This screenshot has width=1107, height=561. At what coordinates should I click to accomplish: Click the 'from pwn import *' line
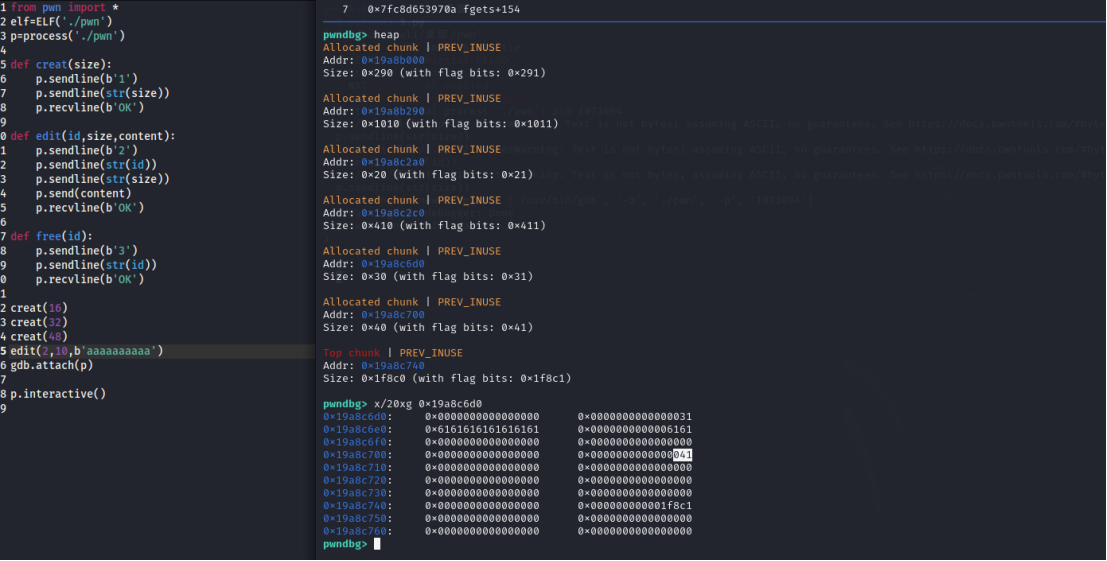click(x=64, y=7)
